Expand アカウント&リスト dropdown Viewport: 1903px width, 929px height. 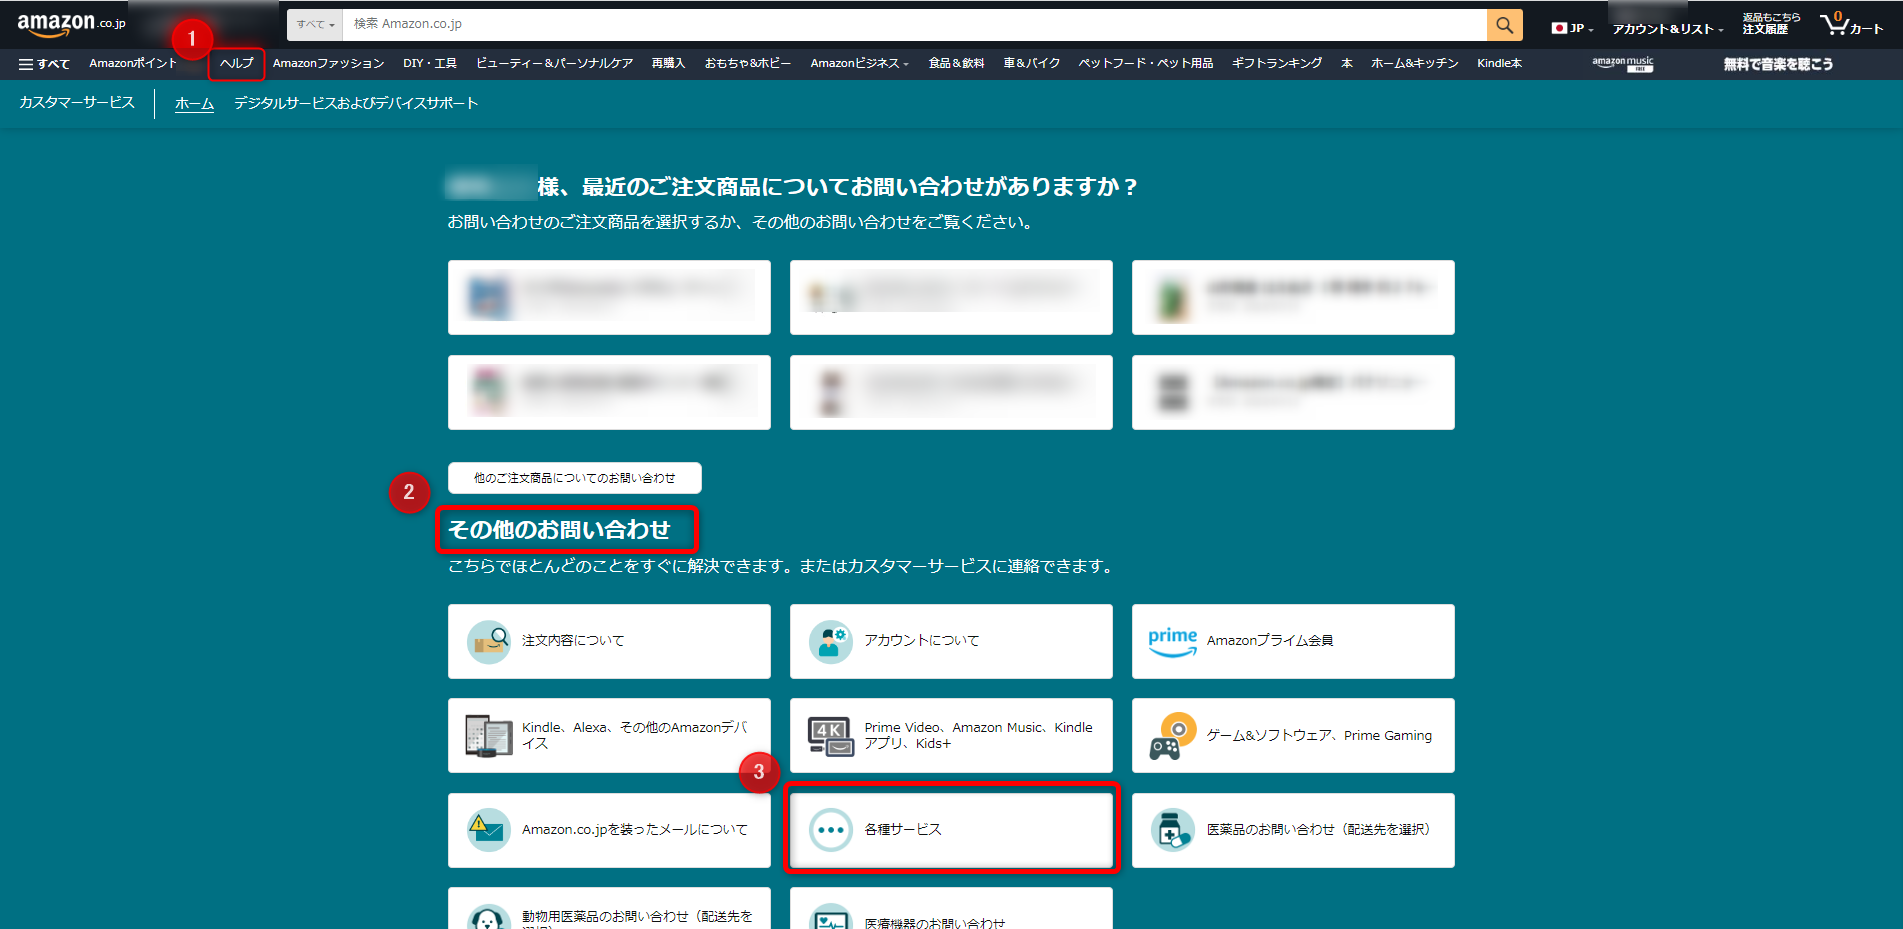pyautogui.click(x=1667, y=29)
